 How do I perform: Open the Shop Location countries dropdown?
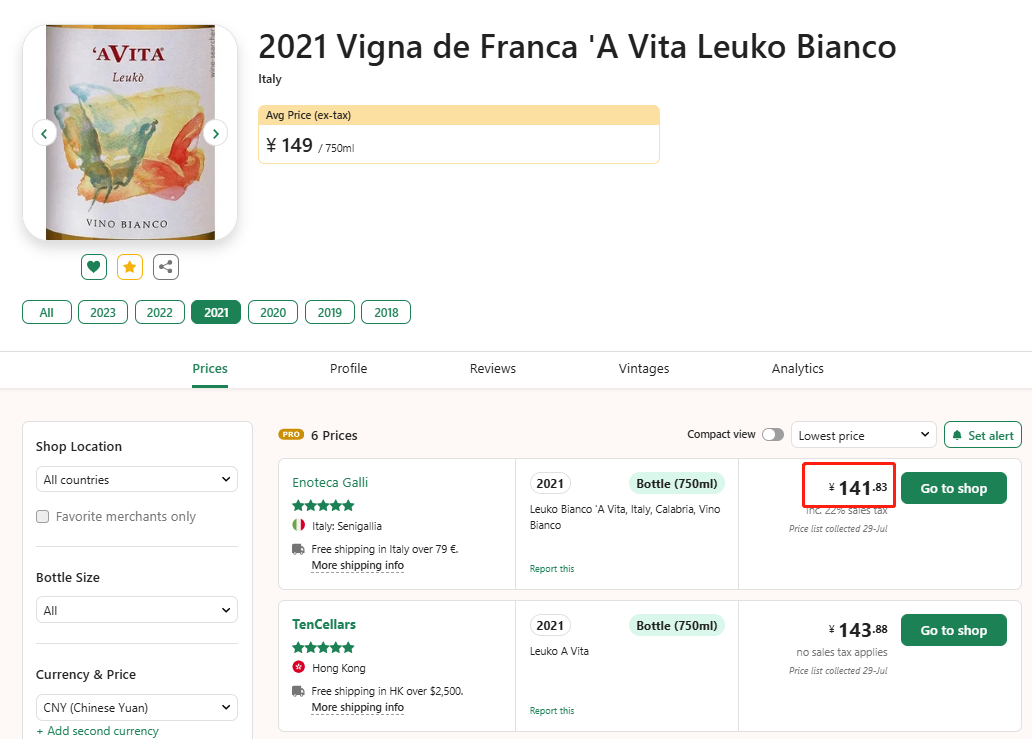pyautogui.click(x=137, y=480)
